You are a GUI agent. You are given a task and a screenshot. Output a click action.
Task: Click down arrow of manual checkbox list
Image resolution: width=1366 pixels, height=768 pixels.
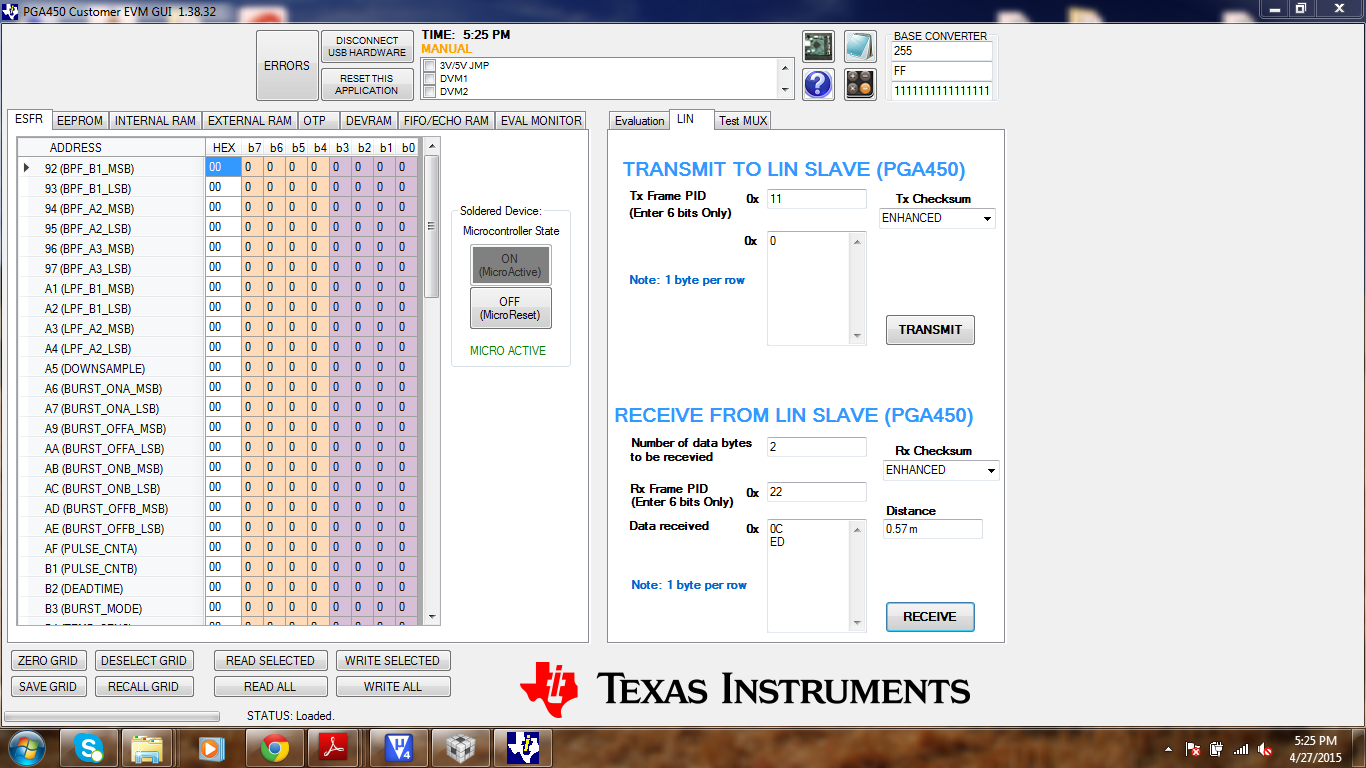pyautogui.click(x=786, y=90)
